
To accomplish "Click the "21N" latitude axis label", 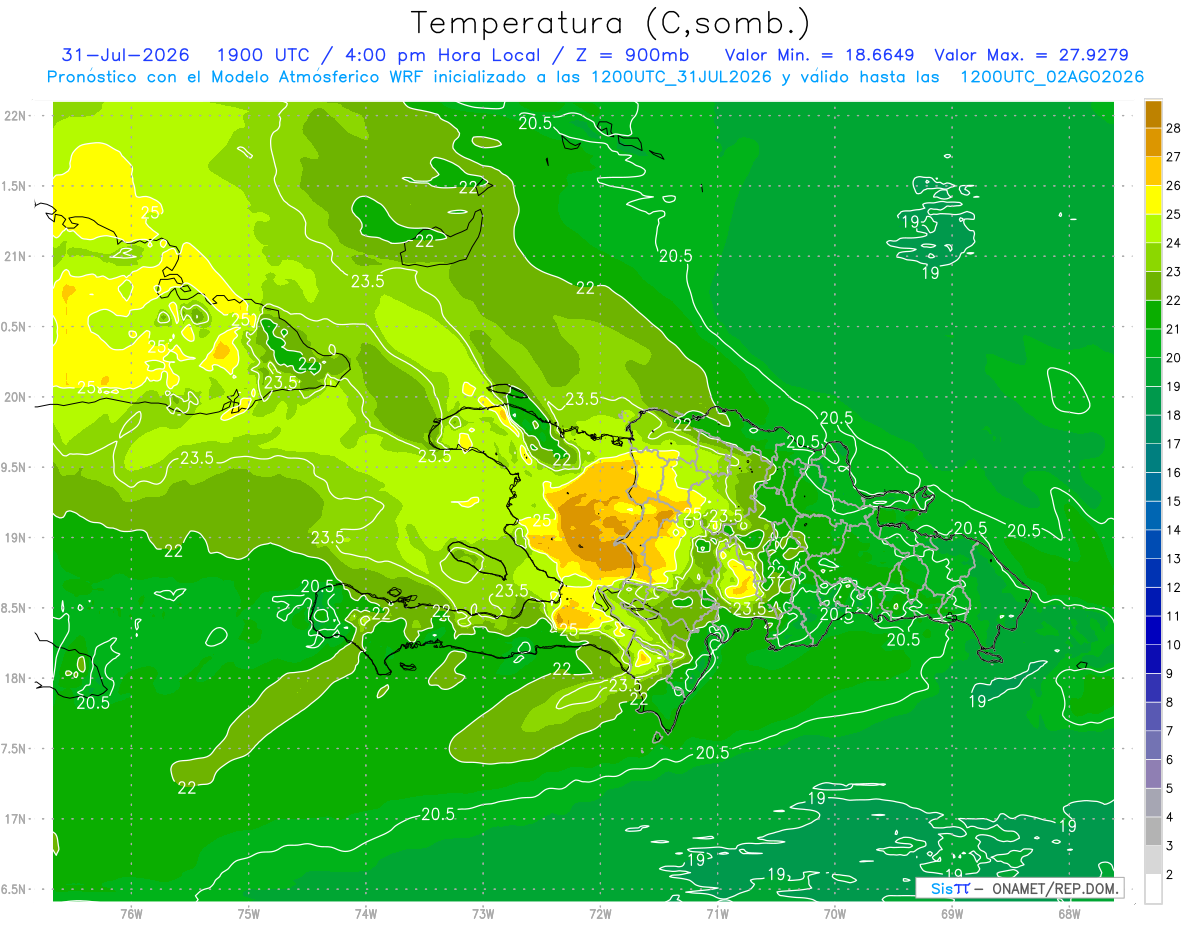I will point(14,257).
